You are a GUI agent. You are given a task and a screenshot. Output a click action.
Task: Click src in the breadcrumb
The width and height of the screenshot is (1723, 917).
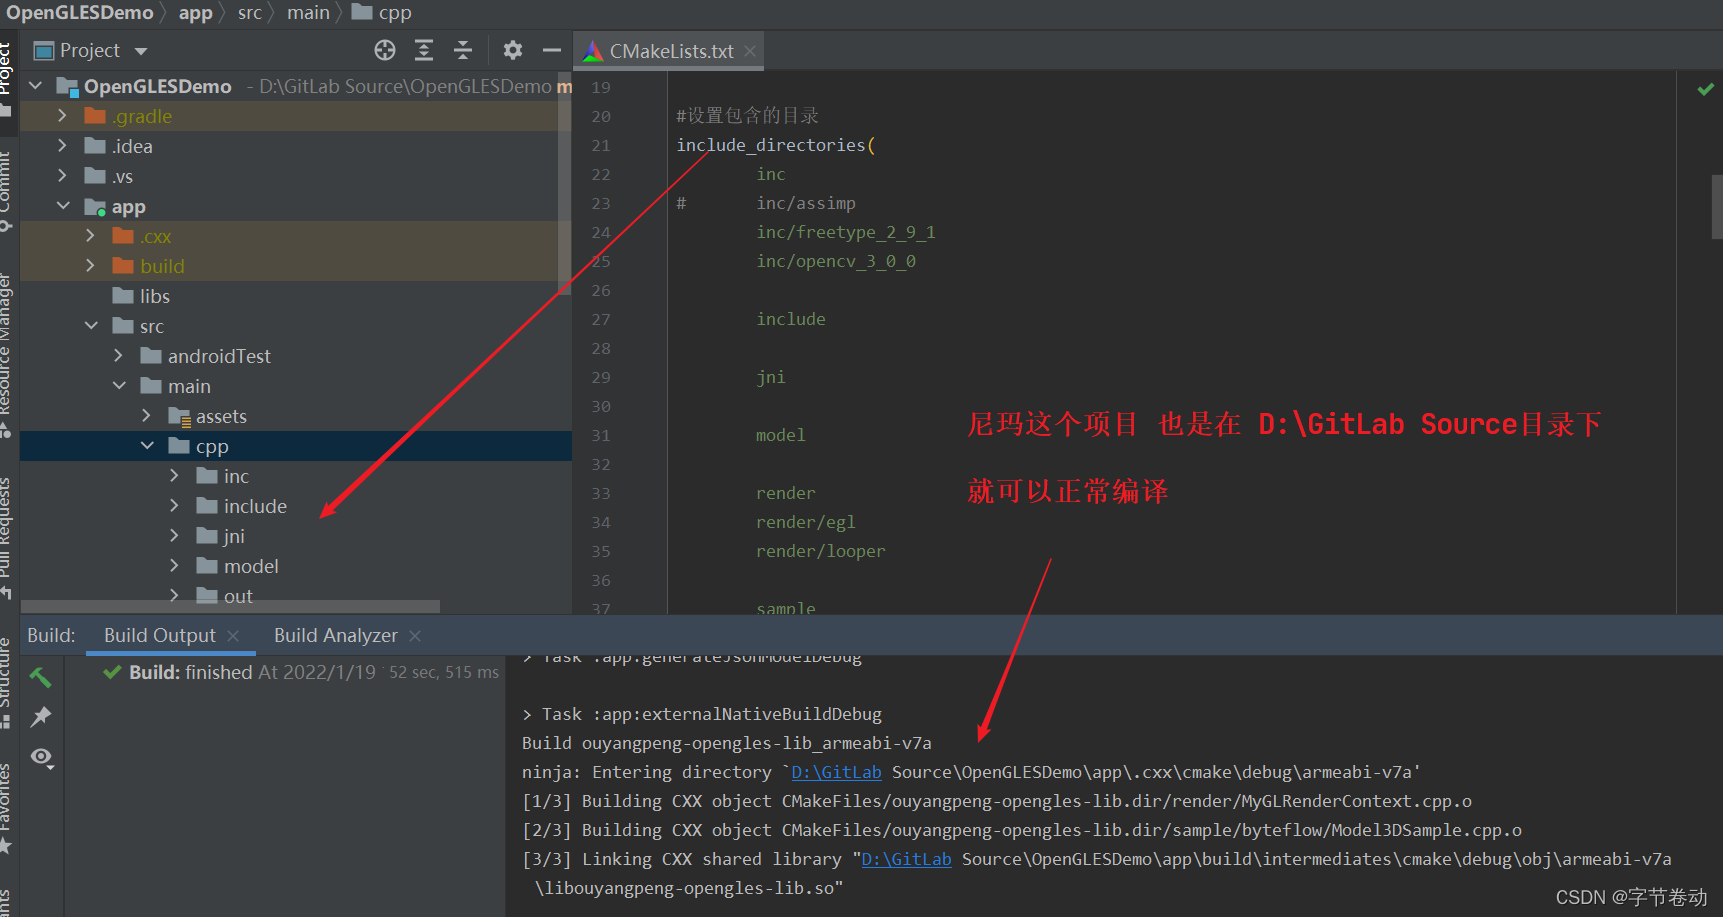pos(250,13)
